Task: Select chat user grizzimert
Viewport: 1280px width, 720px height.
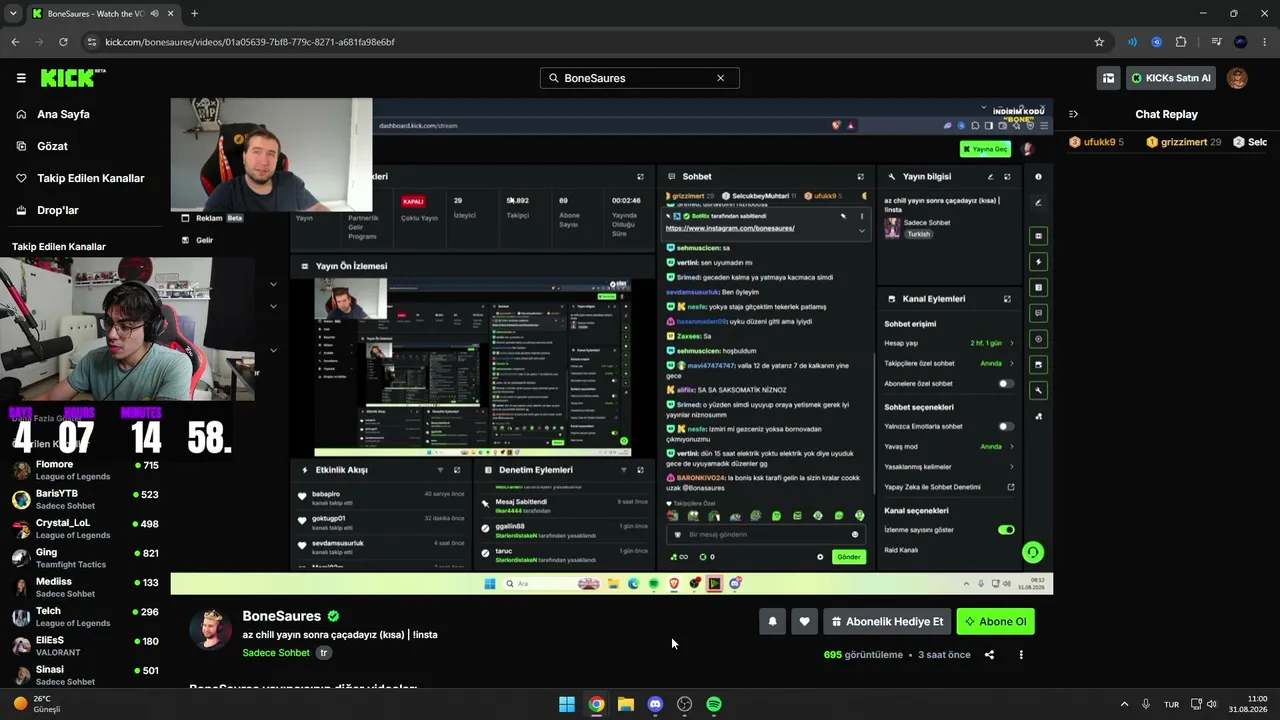Action: 1184,142
